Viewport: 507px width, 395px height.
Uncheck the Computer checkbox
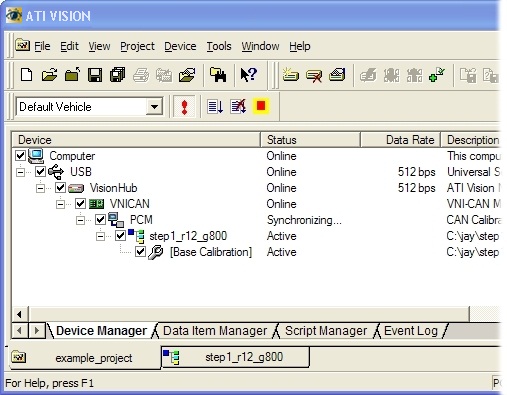(20, 156)
